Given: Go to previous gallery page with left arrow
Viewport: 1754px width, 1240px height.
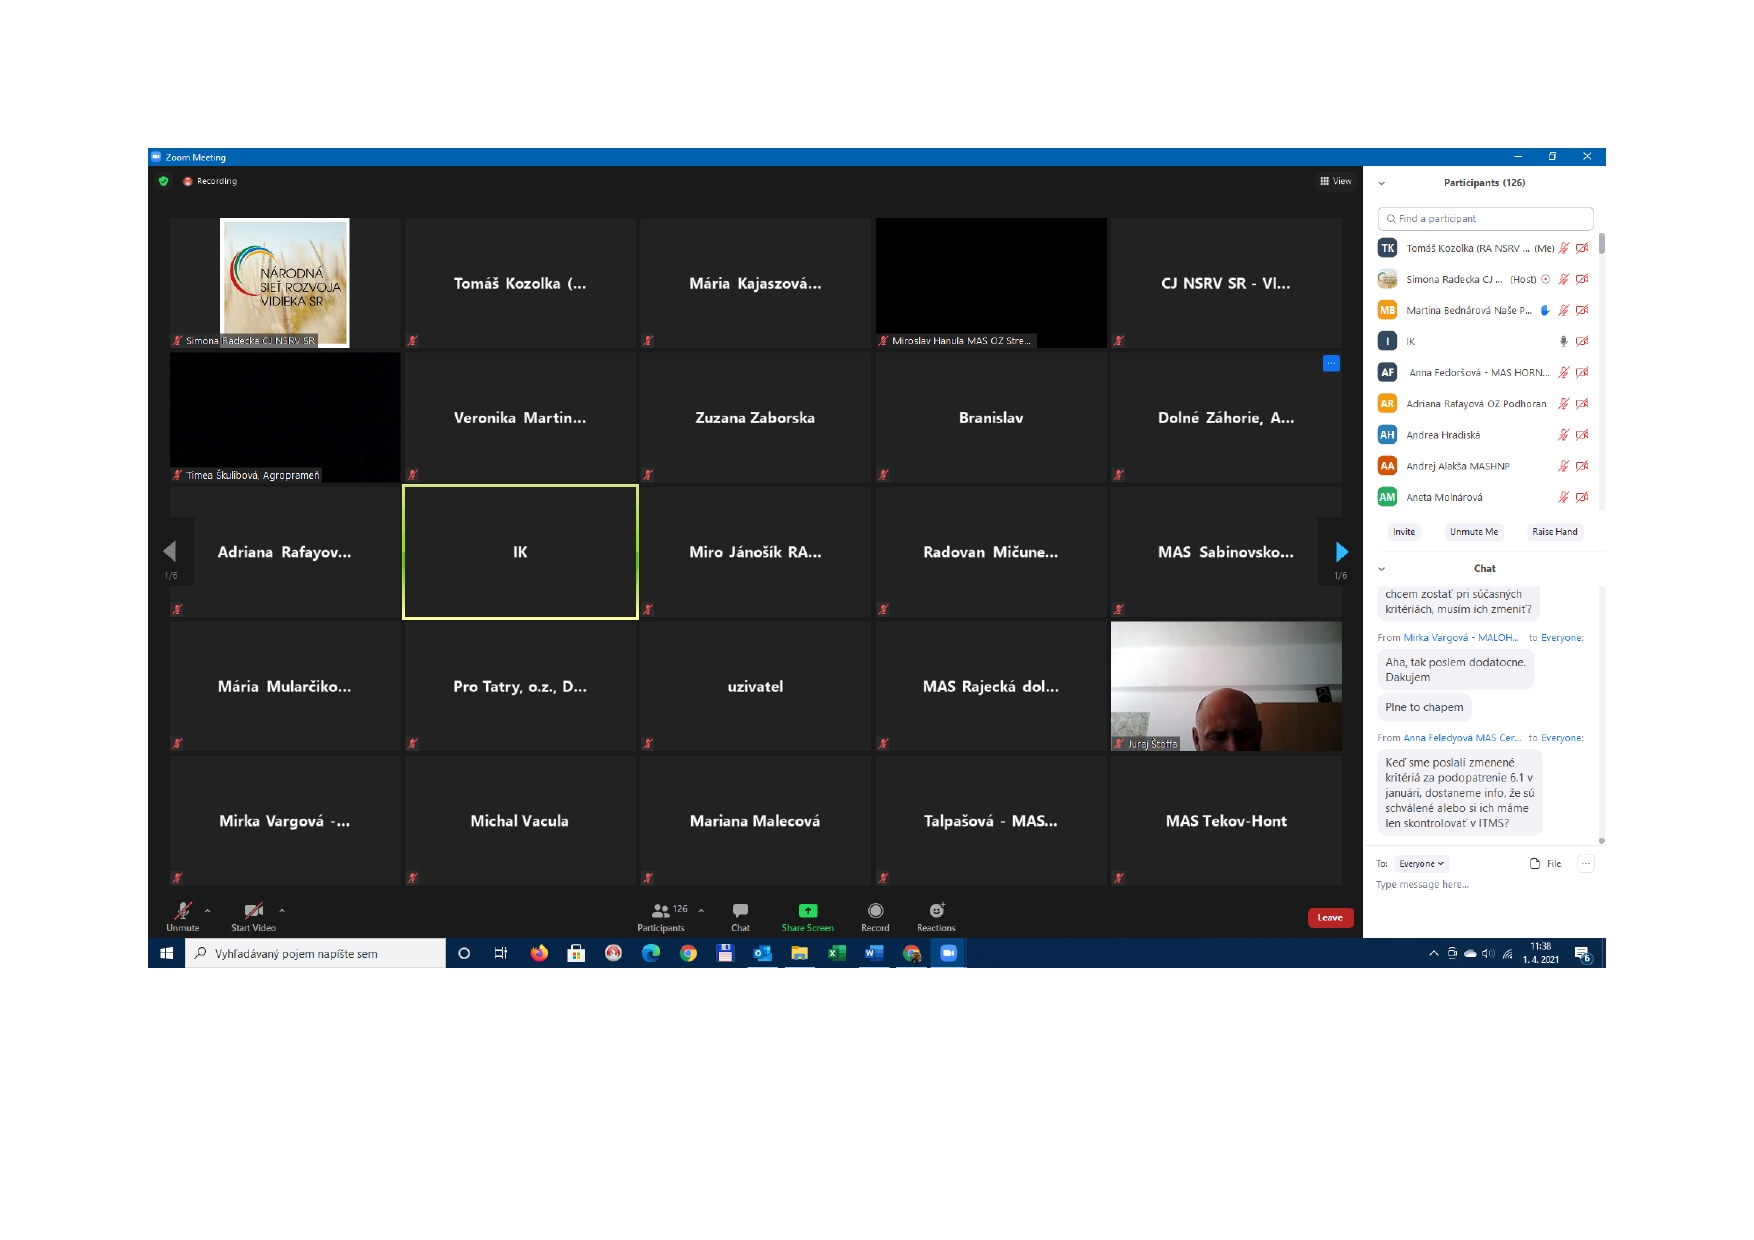Looking at the screenshot, I should [x=170, y=551].
